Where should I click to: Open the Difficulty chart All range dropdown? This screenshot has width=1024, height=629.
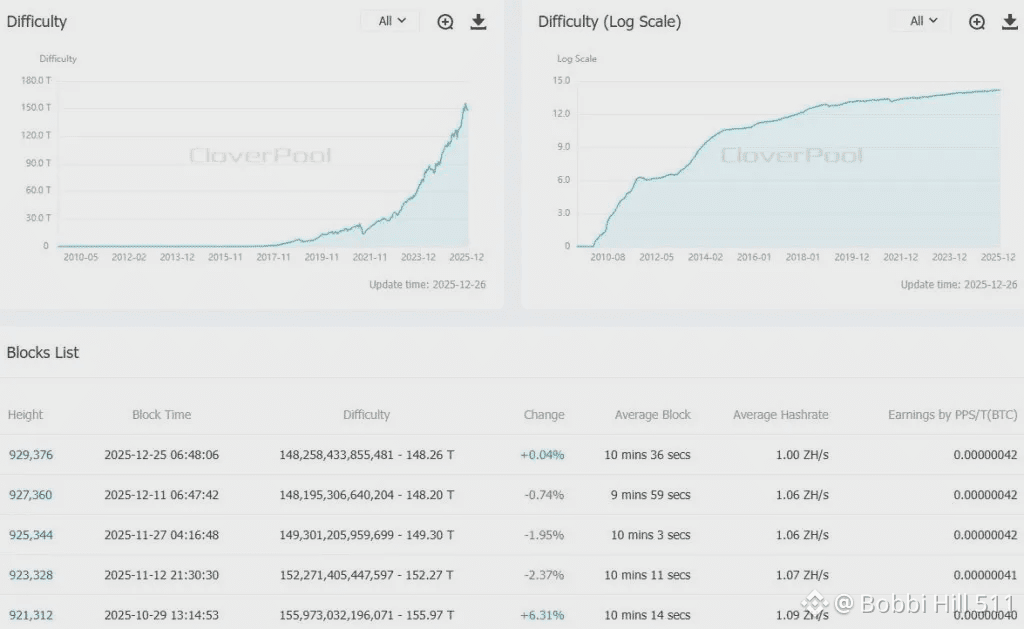click(391, 21)
